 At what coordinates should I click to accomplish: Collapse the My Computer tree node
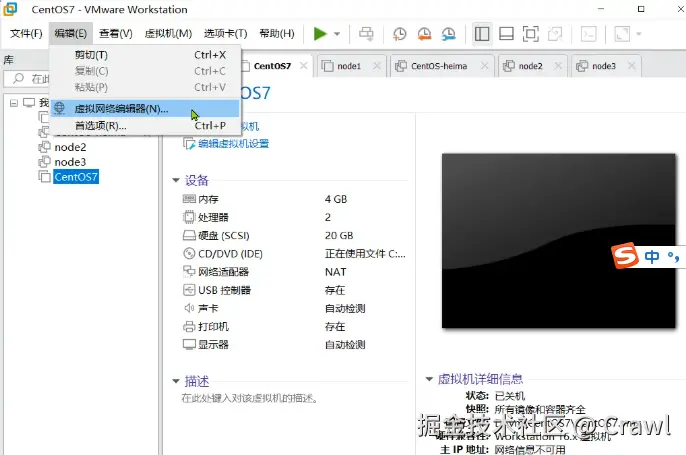(x=14, y=103)
